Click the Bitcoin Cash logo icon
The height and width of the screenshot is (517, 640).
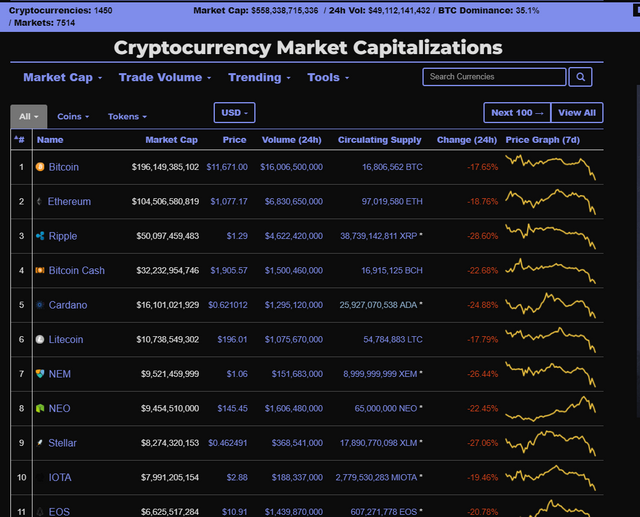[x=40, y=270]
